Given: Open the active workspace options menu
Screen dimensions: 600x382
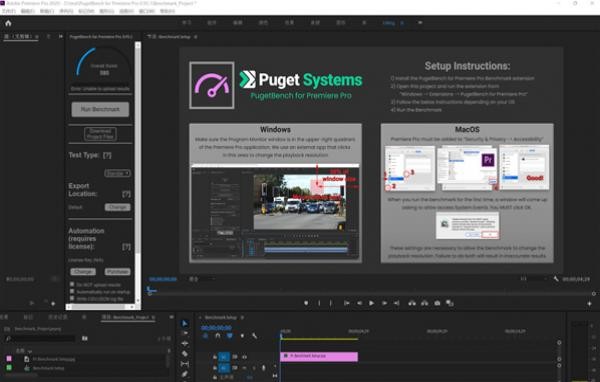Looking at the screenshot, I should 402,23.
